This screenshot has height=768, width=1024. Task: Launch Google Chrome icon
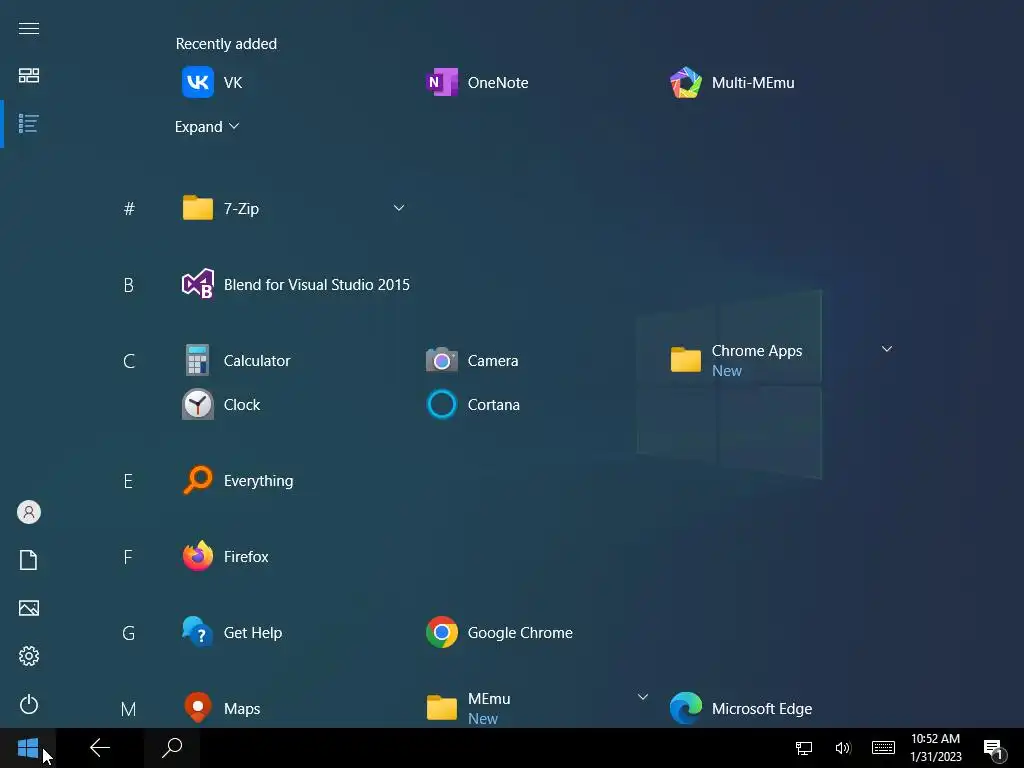click(441, 632)
